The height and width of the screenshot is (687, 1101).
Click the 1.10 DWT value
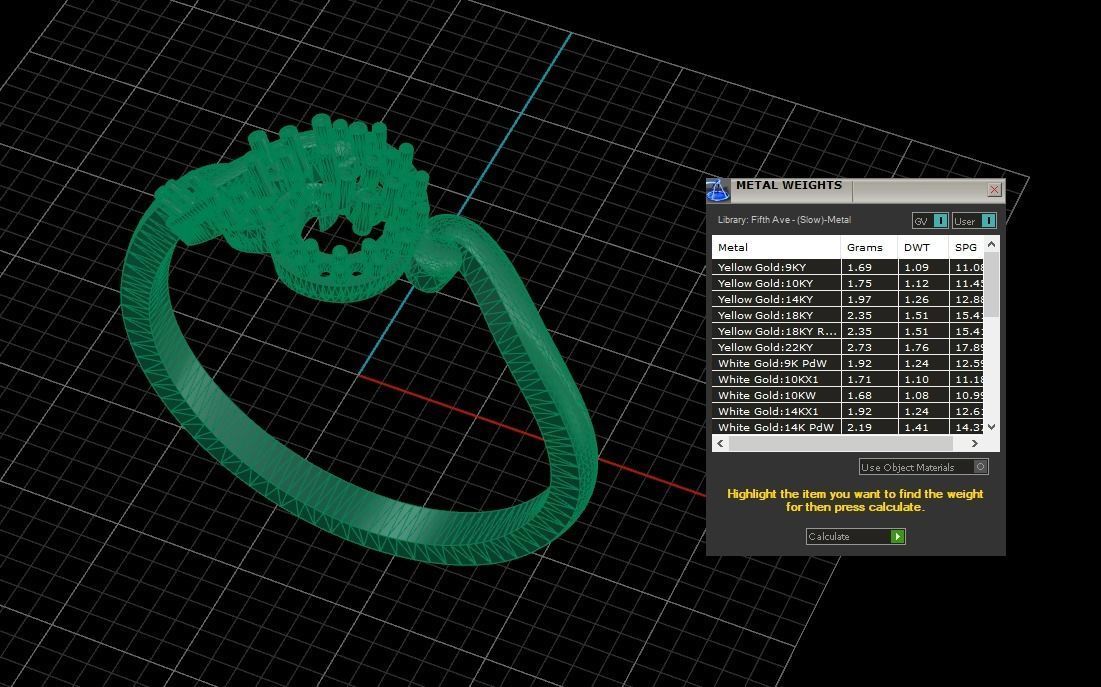click(x=916, y=379)
